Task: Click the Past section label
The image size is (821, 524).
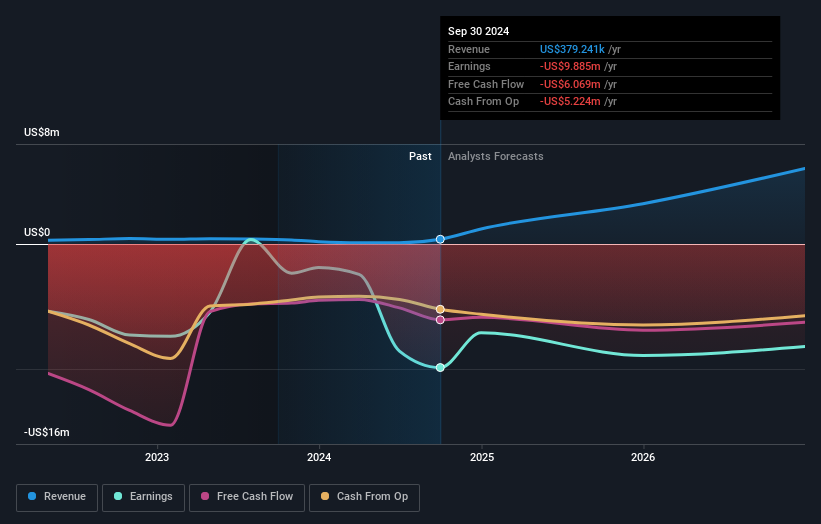Action: pyautogui.click(x=420, y=157)
